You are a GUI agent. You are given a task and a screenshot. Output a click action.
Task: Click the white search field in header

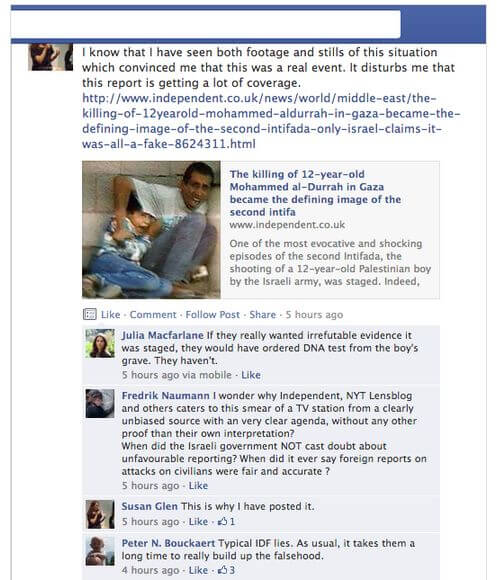click(x=206, y=24)
